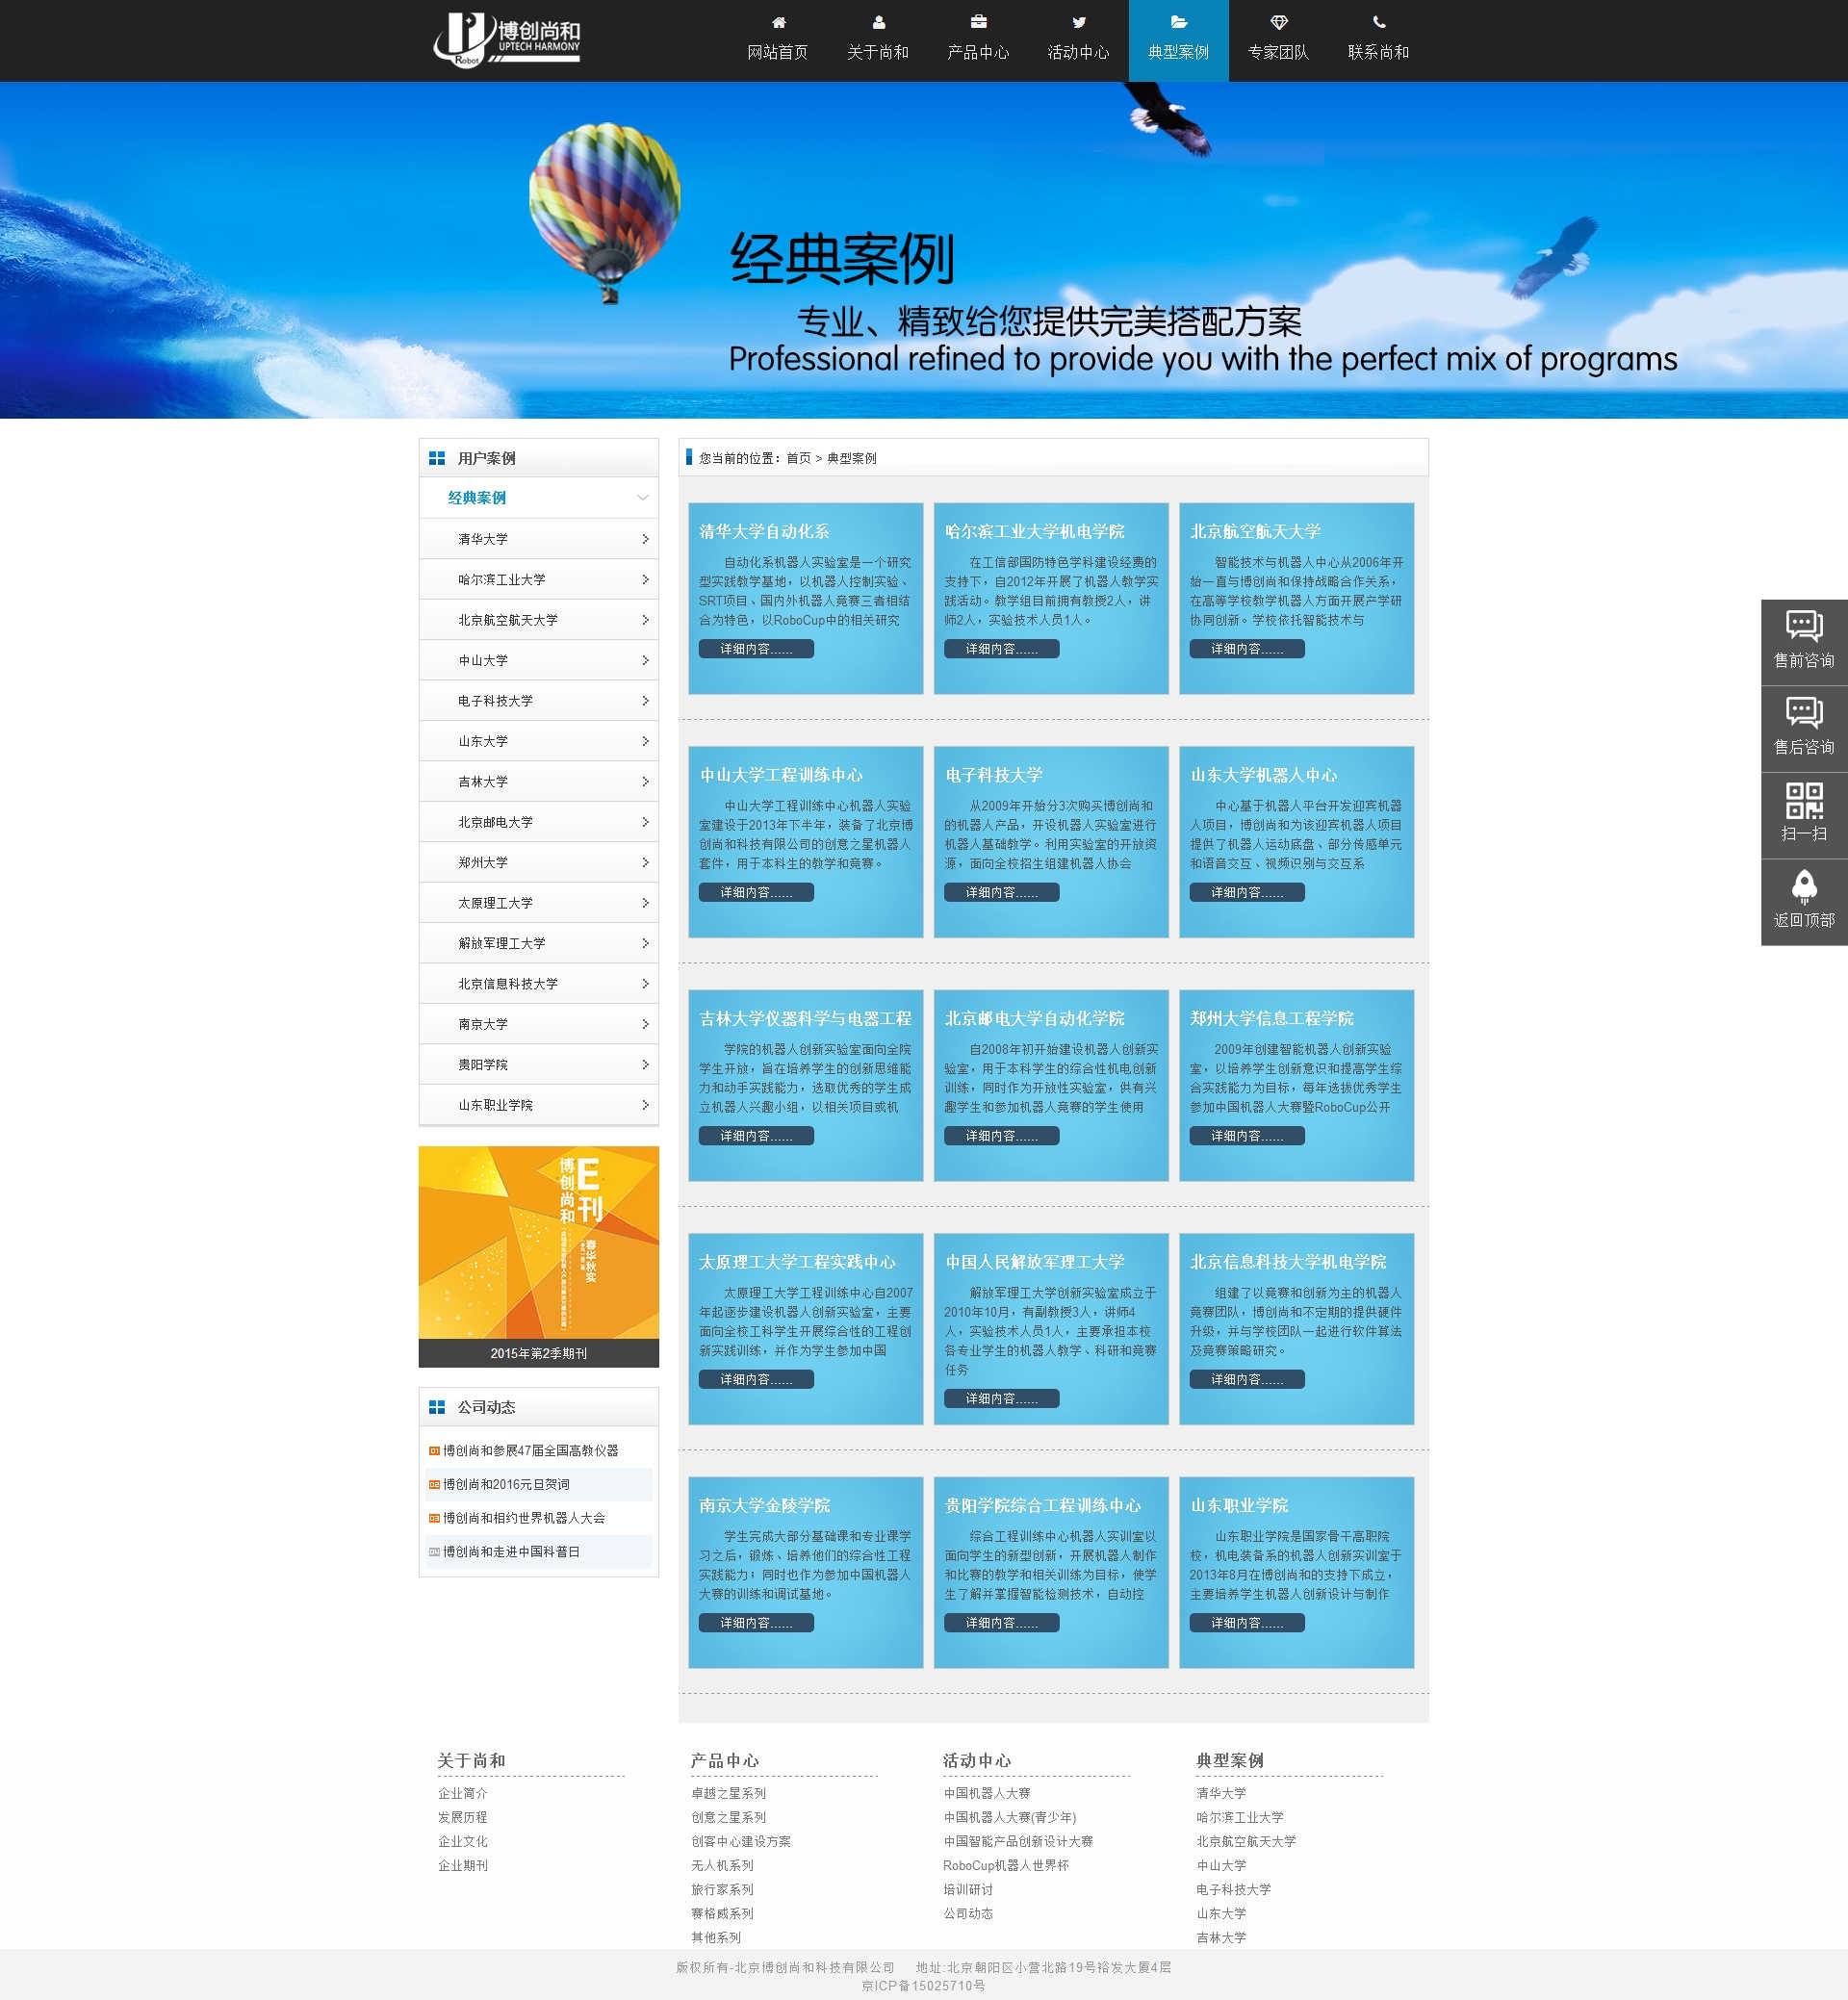This screenshot has height=2000, width=1848.
Task: Click orange icon before 博创尚和相约世界机器人大会
Action: pos(434,1518)
